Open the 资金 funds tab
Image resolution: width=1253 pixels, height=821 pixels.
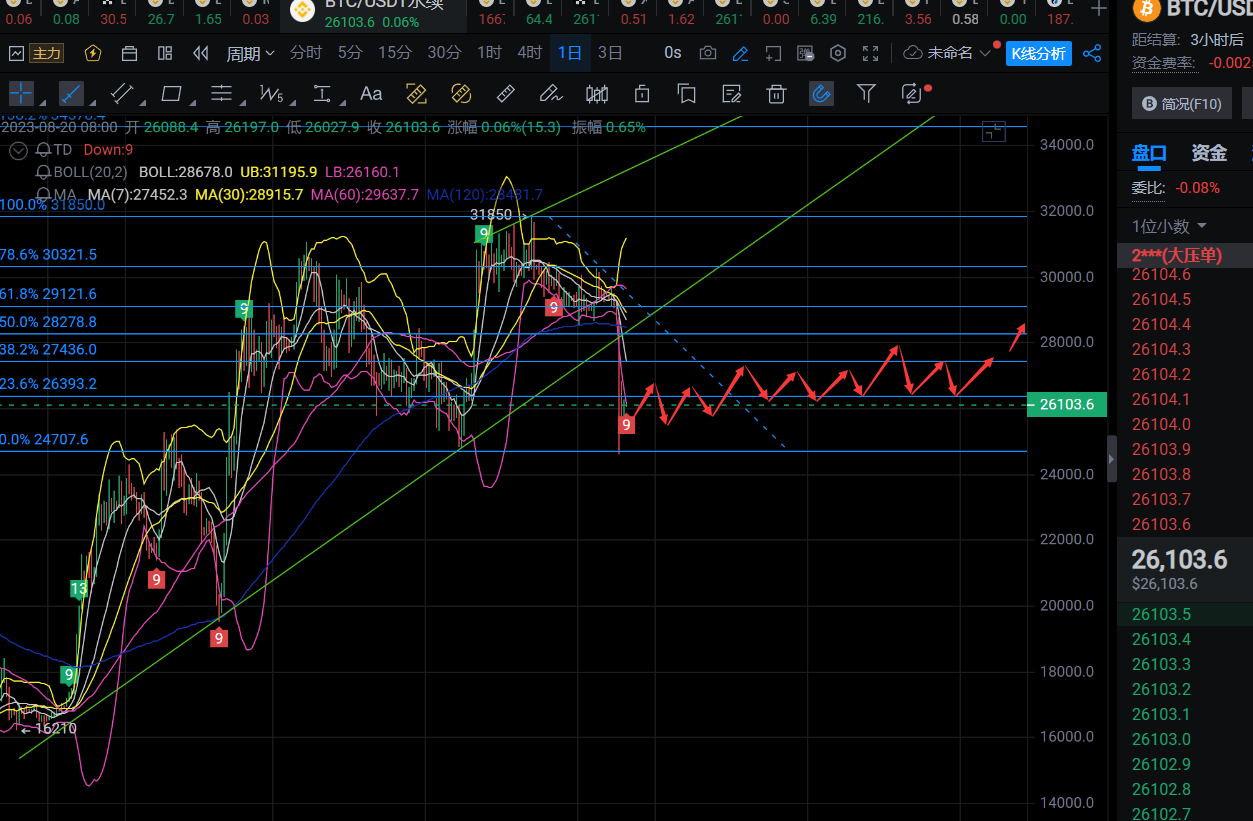[1209, 153]
